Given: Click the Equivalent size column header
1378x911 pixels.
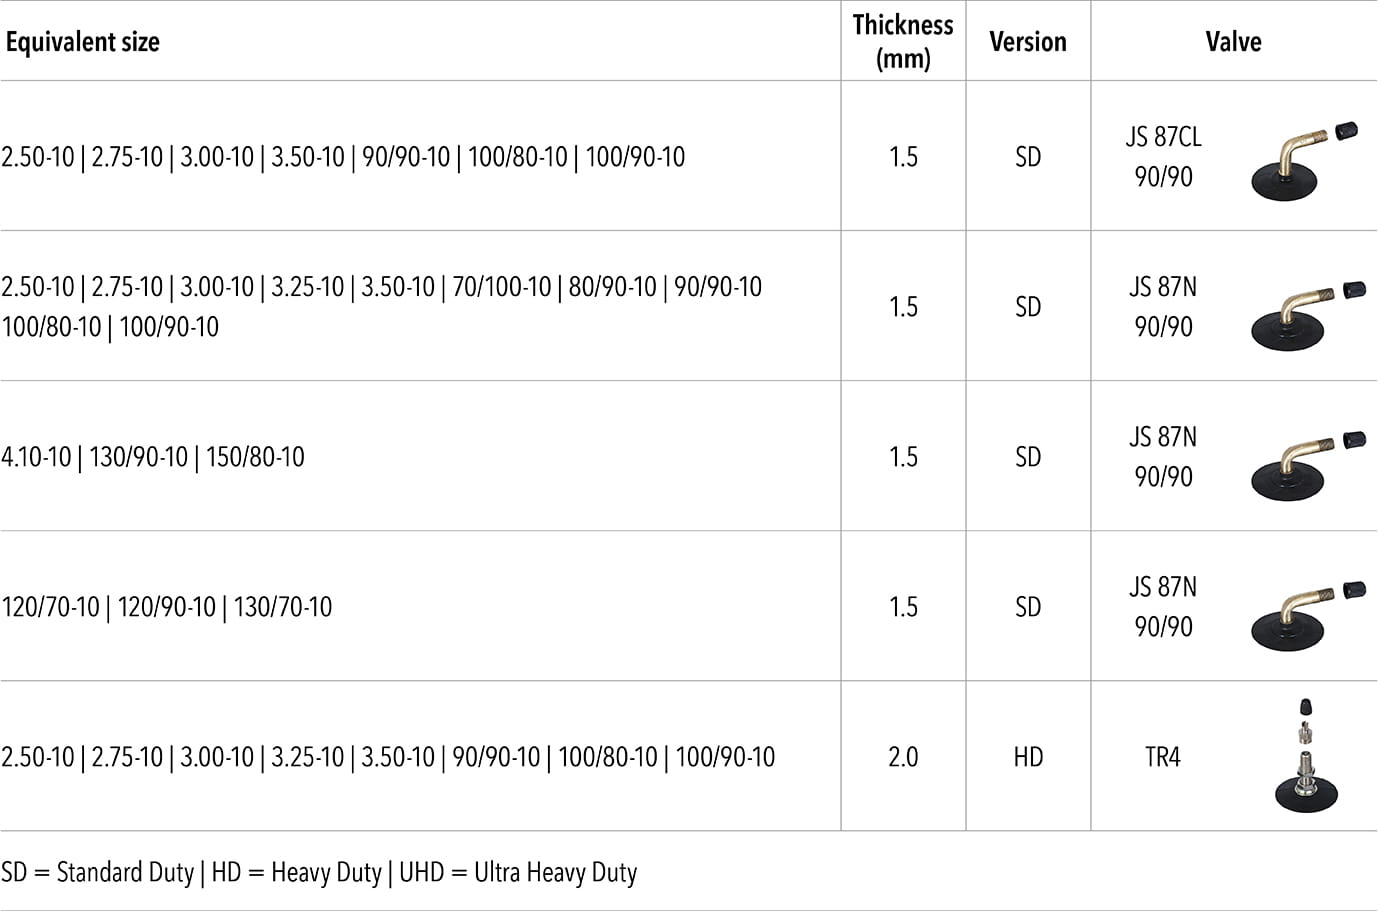Looking at the screenshot, I should pyautogui.click(x=83, y=42).
